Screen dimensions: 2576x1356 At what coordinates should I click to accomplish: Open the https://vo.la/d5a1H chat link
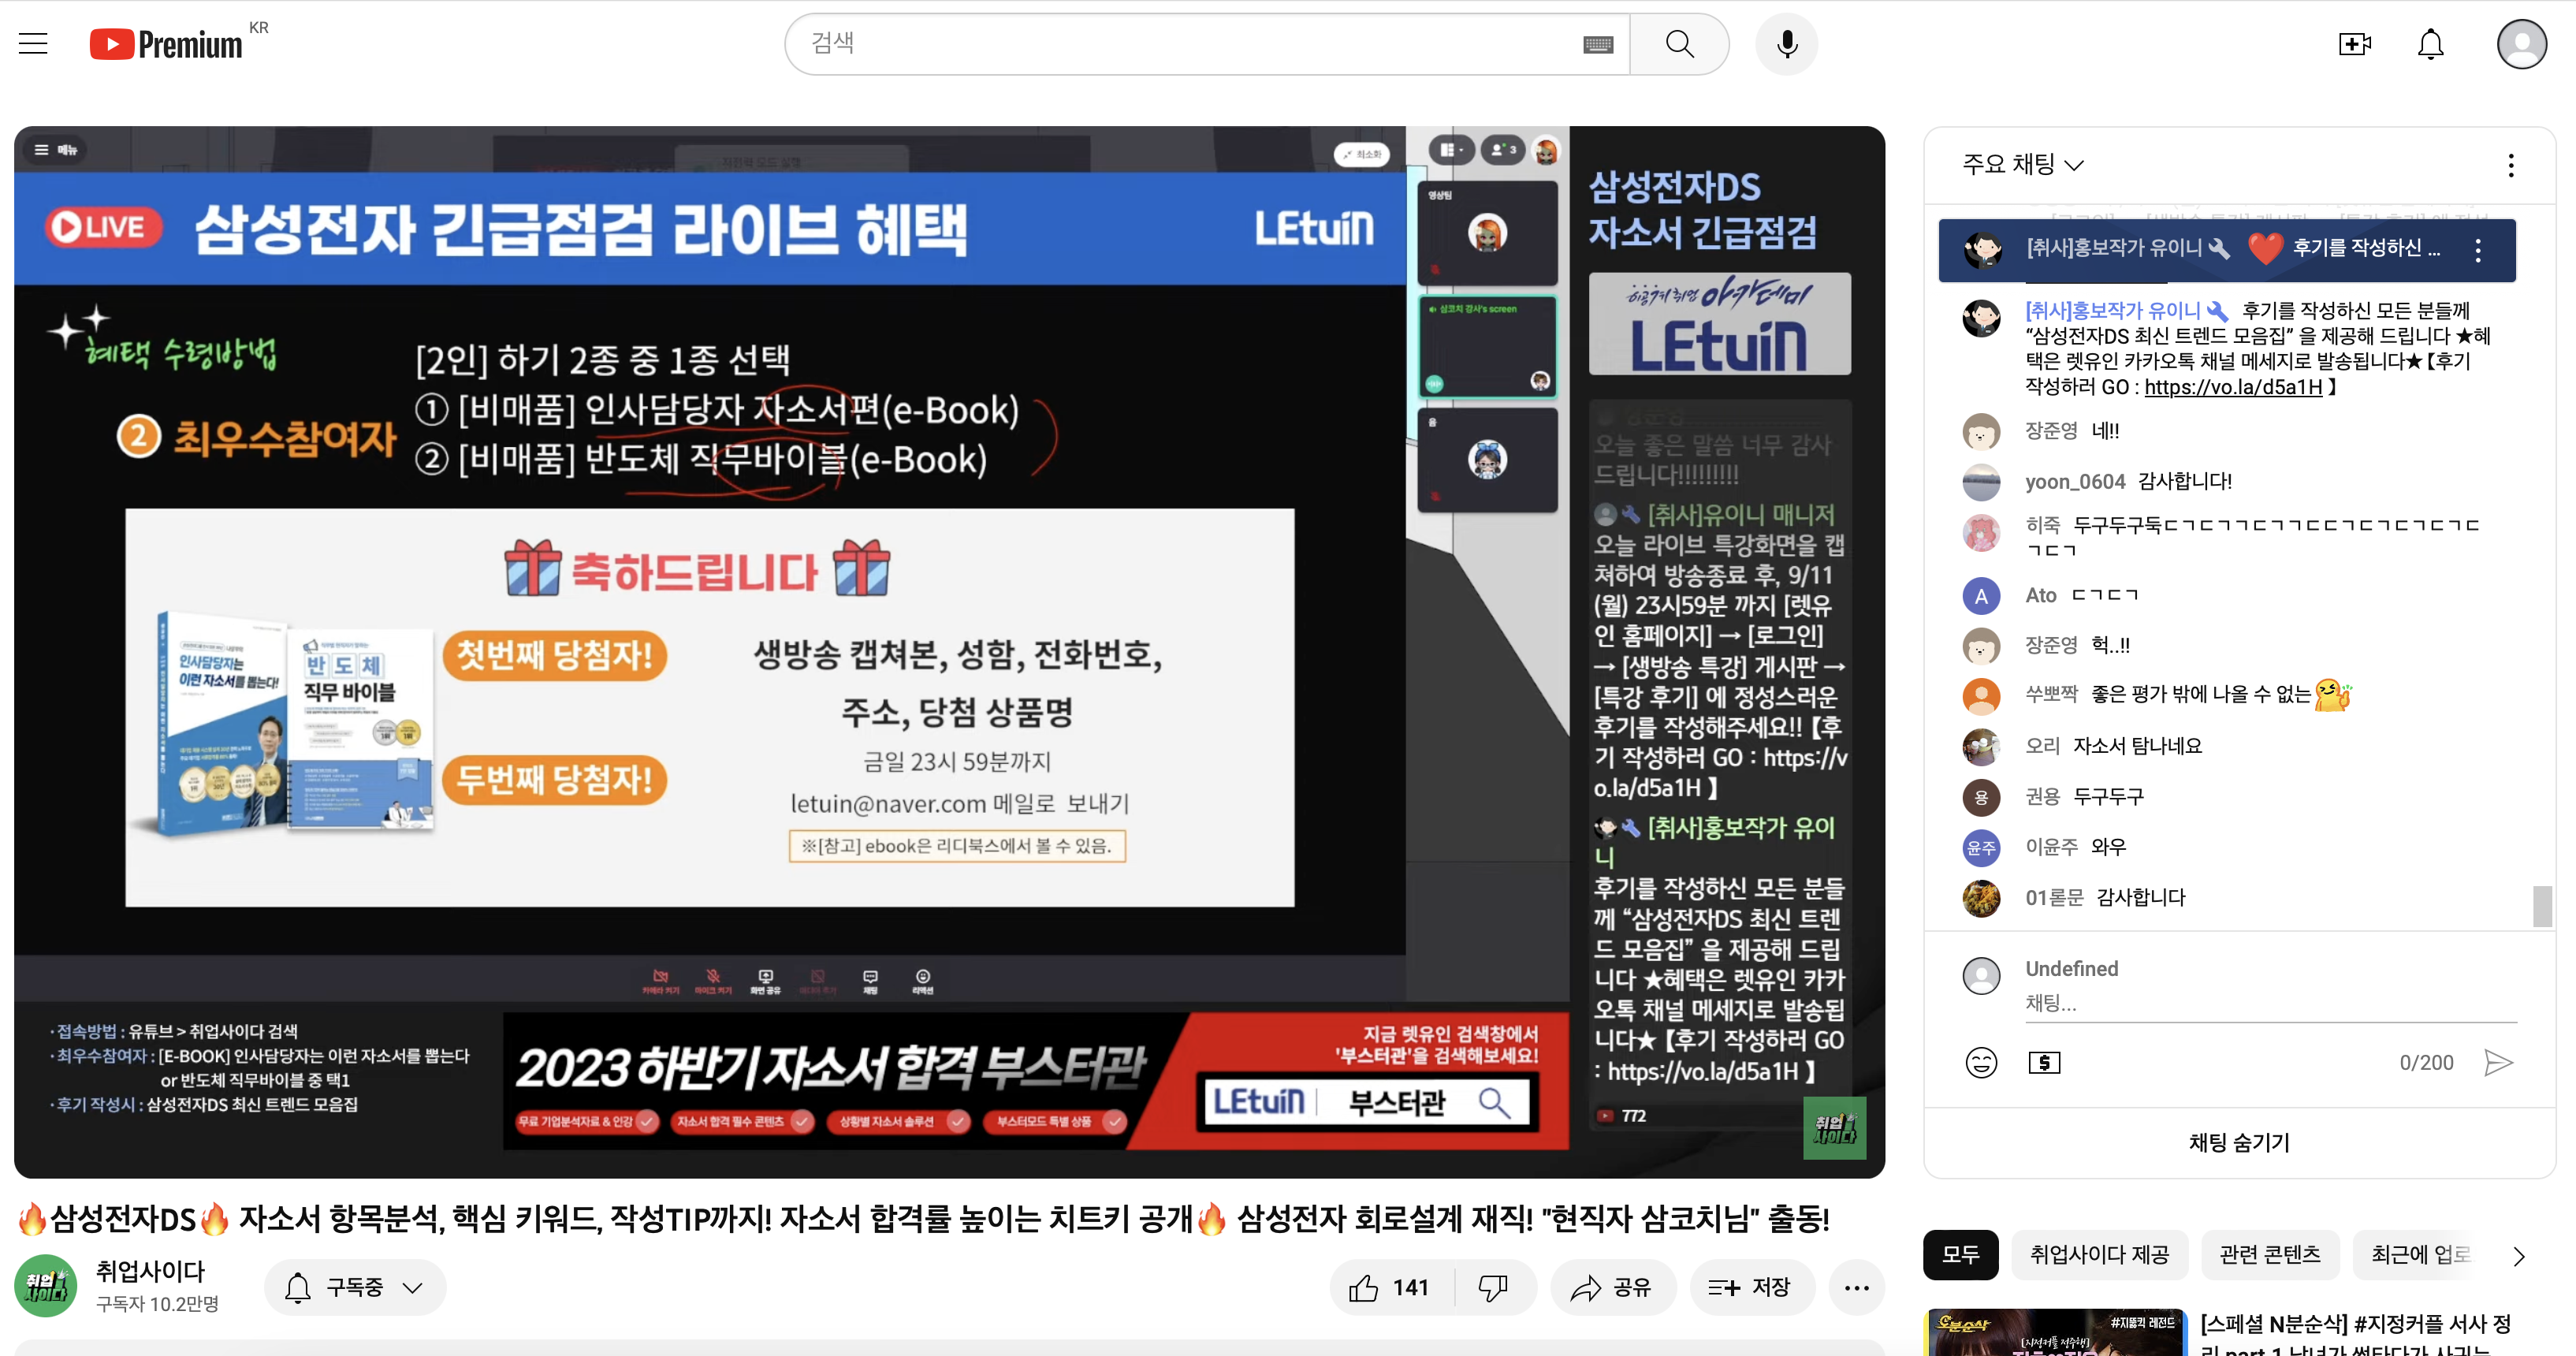click(2233, 387)
